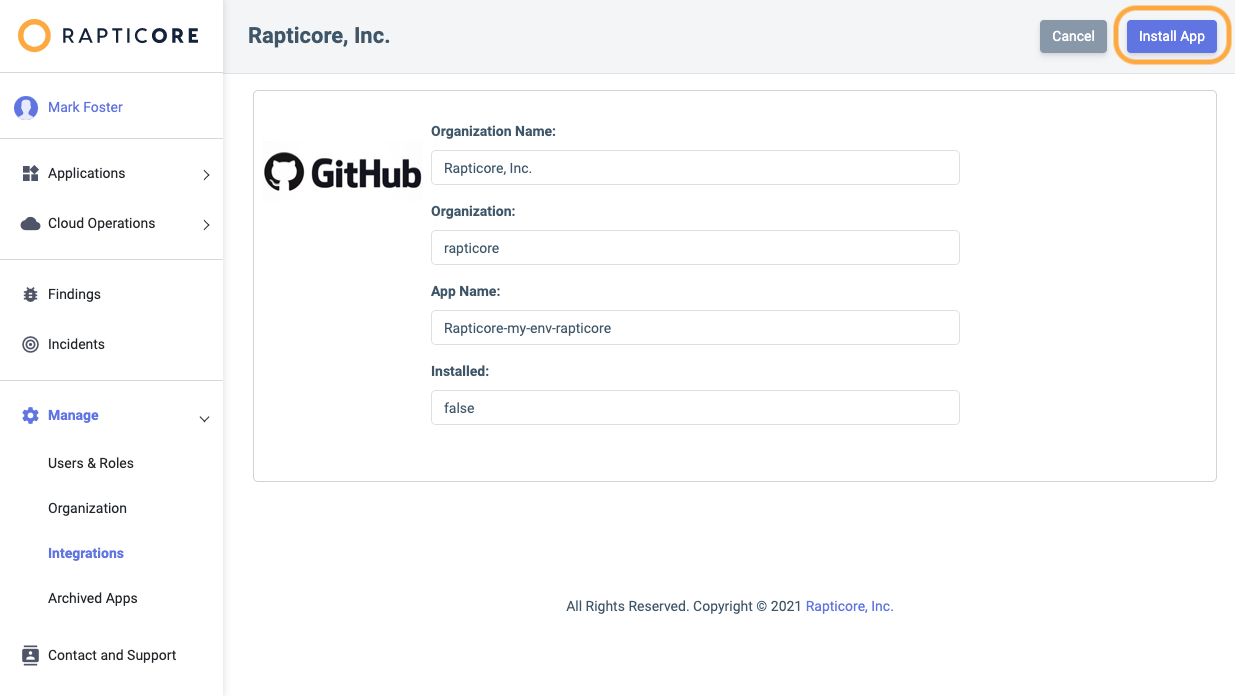The height and width of the screenshot is (696, 1235).
Task: Click the RAPTICORE wordmark text
Action: (130, 36)
